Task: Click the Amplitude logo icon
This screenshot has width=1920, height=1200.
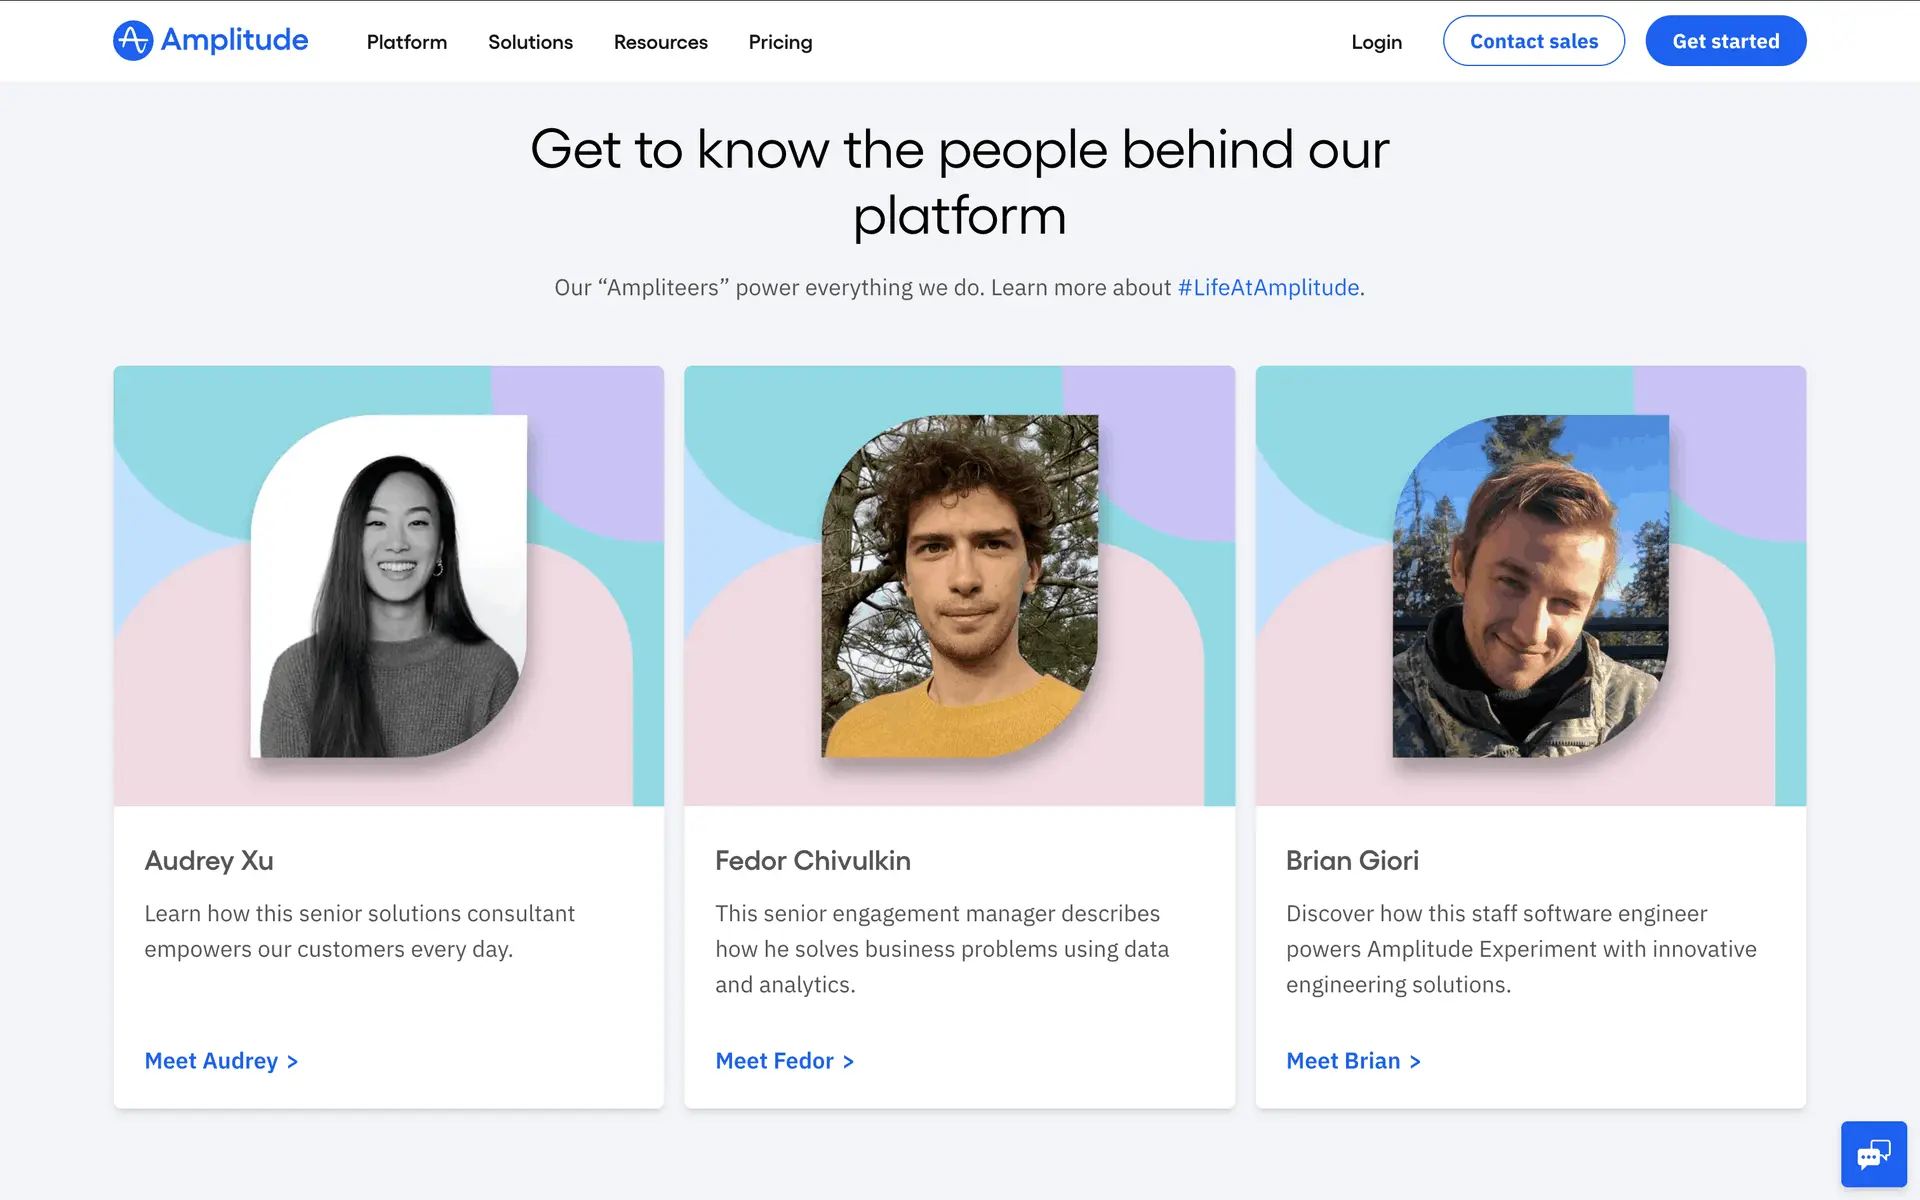Action: [x=133, y=41]
